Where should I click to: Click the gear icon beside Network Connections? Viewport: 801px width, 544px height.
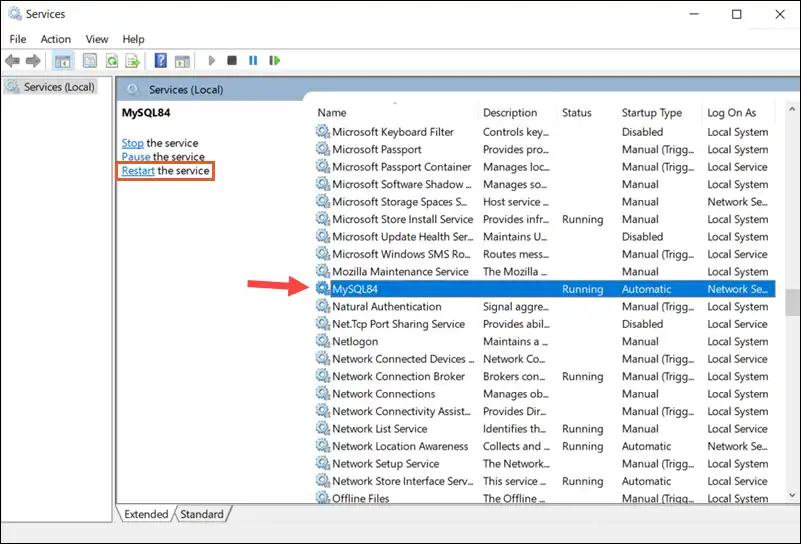tap(322, 393)
